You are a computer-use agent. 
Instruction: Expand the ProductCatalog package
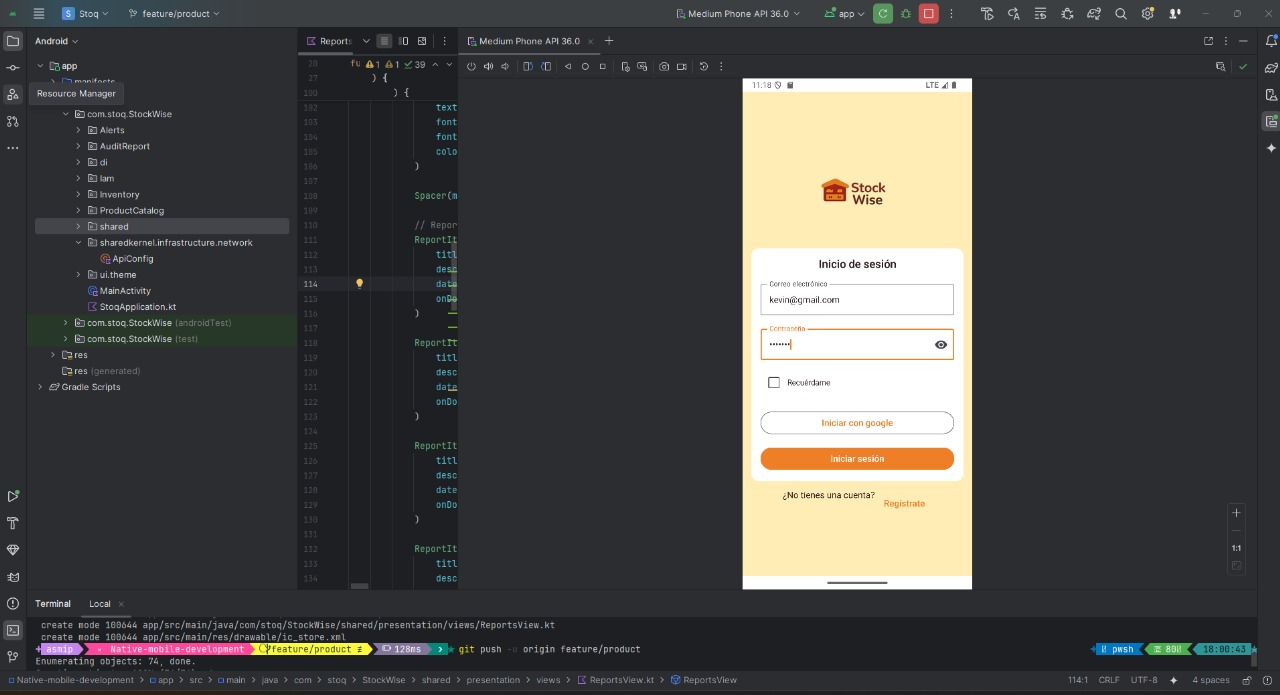(79, 210)
